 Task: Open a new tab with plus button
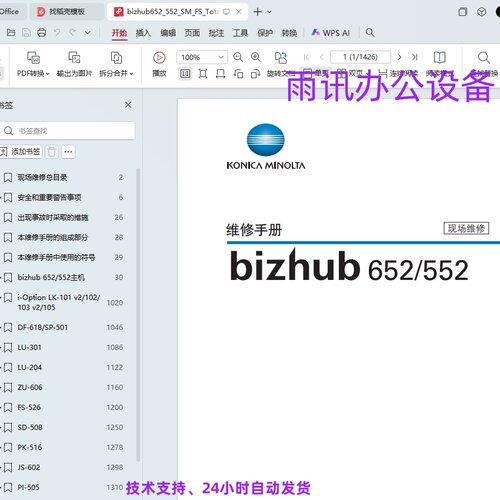pyautogui.click(x=257, y=12)
